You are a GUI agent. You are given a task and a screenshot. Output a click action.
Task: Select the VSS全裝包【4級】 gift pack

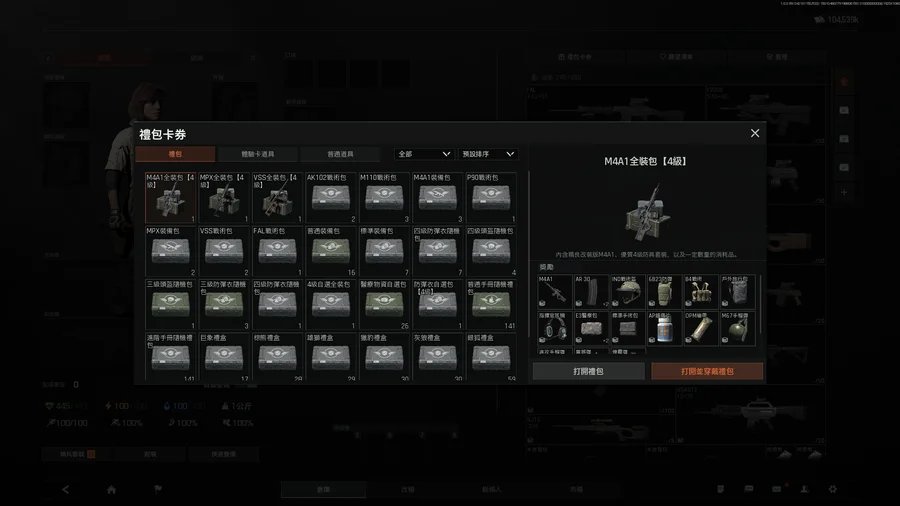(277, 197)
